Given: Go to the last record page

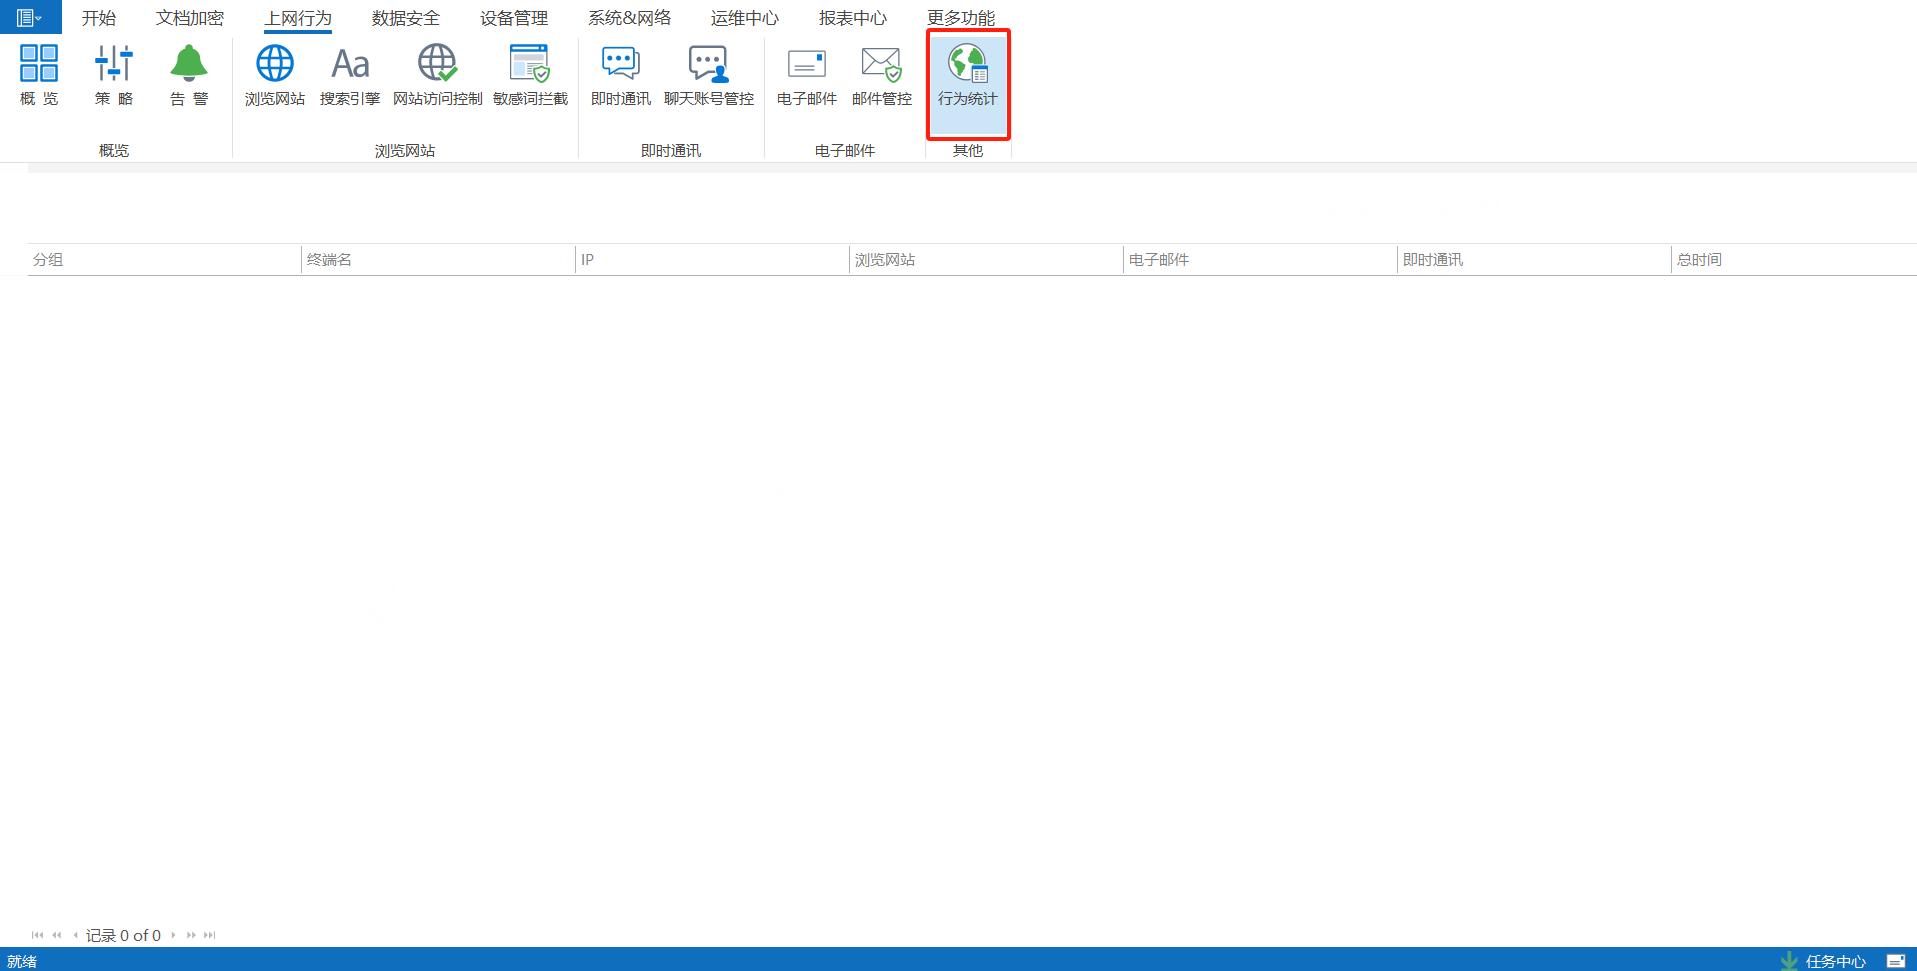Looking at the screenshot, I should [x=210, y=935].
